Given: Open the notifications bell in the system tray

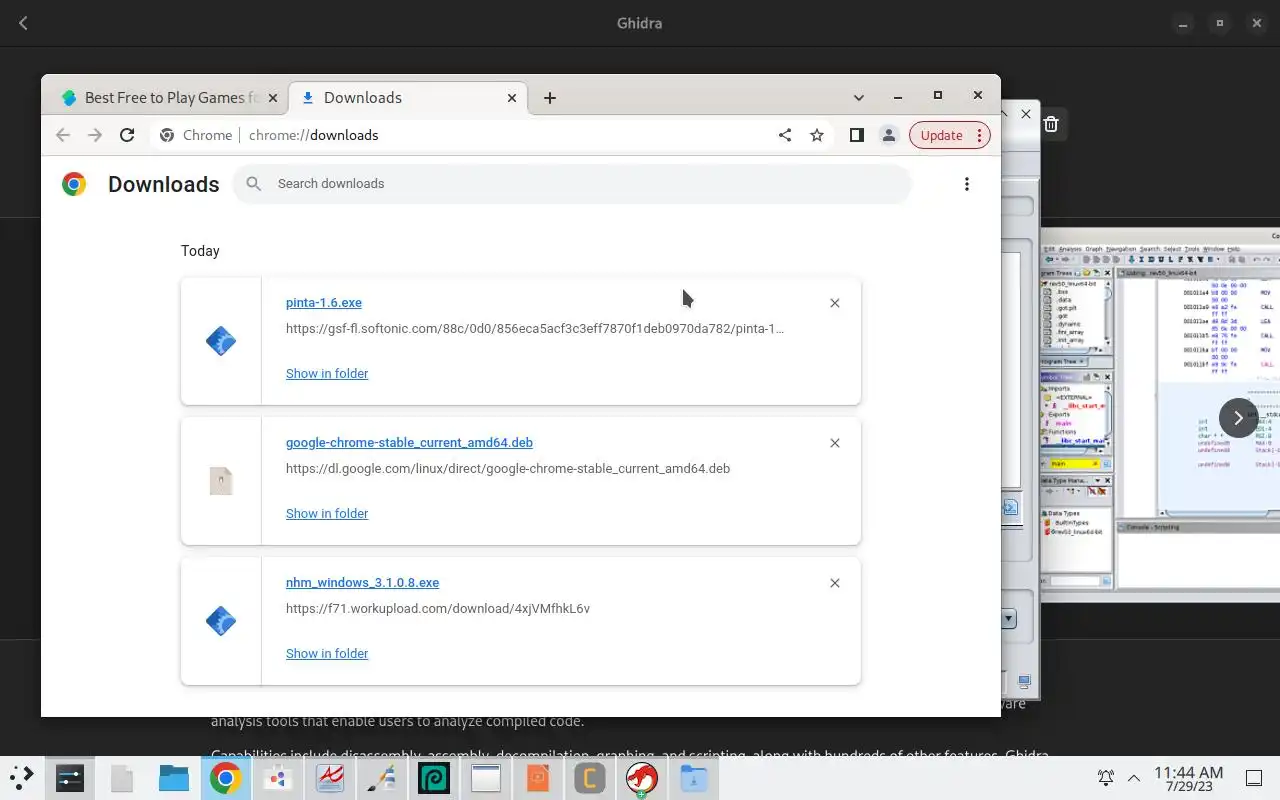Looking at the screenshot, I should point(1106,778).
